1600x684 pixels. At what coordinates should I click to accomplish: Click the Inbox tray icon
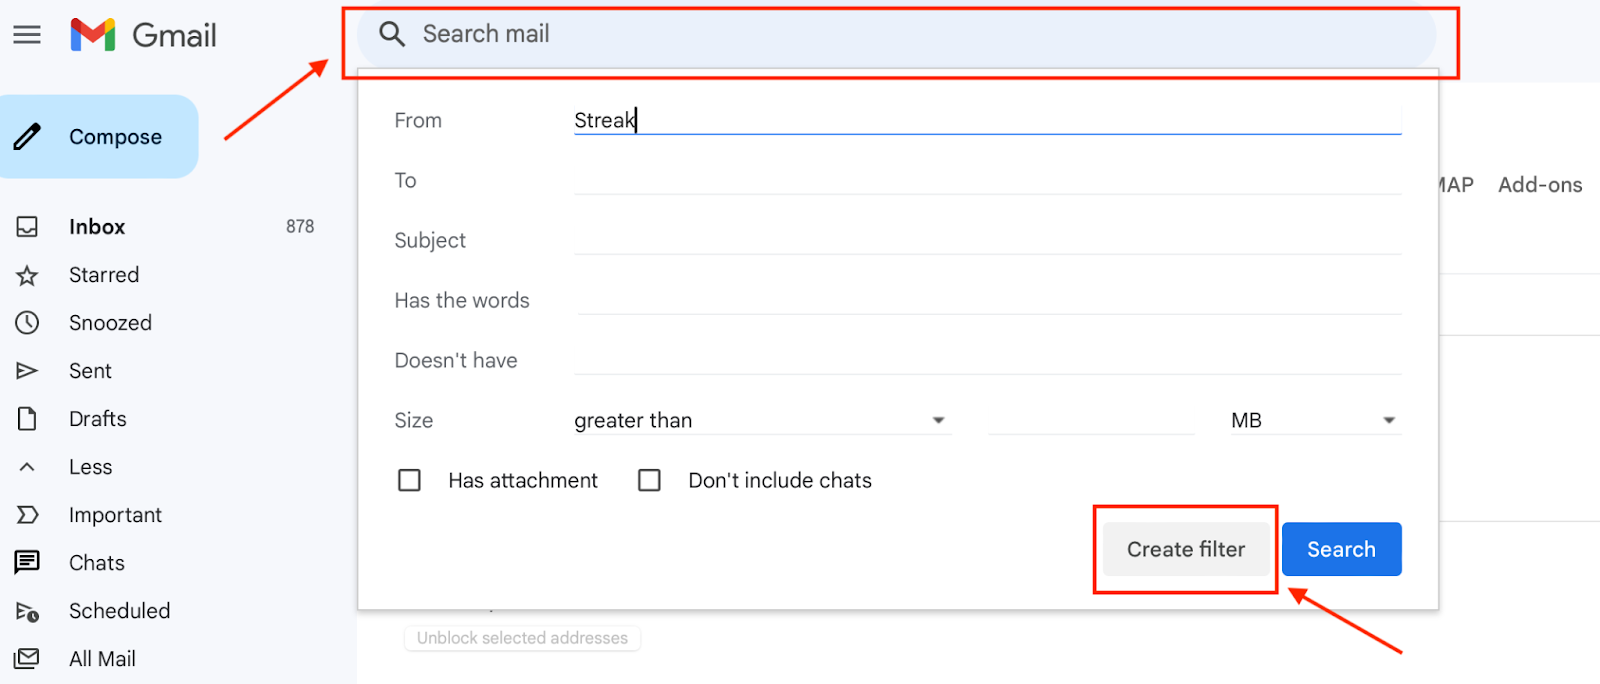27,227
